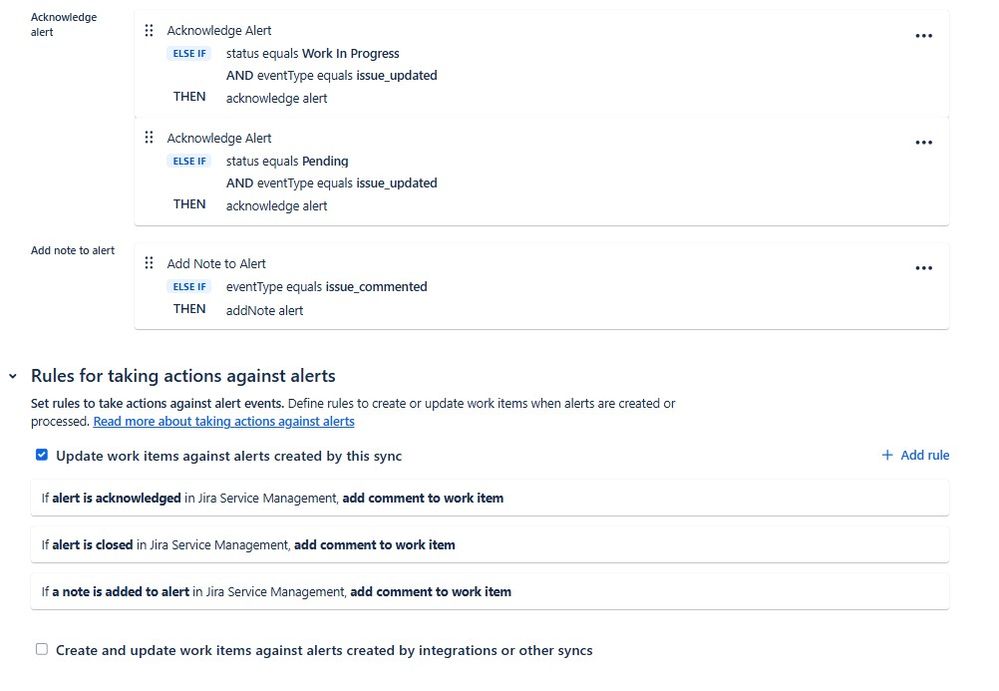Image resolution: width=999 pixels, height=691 pixels.
Task: Uncheck Update work items against alerts checkbox
Action: pyautogui.click(x=41, y=455)
